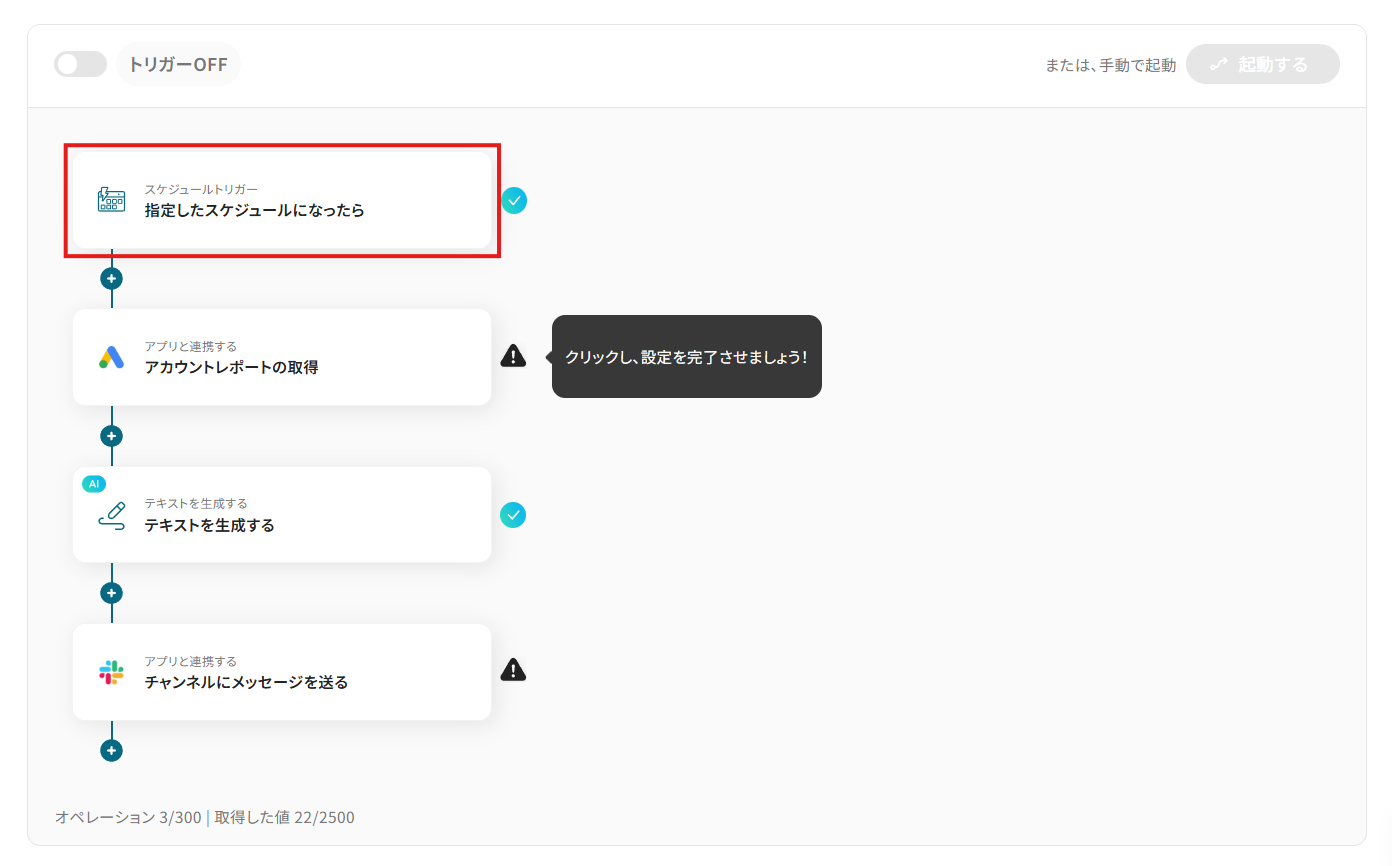1392x866 pixels.
Task: Click the 取得した値 22/2500 counter
Action: [x=284, y=818]
